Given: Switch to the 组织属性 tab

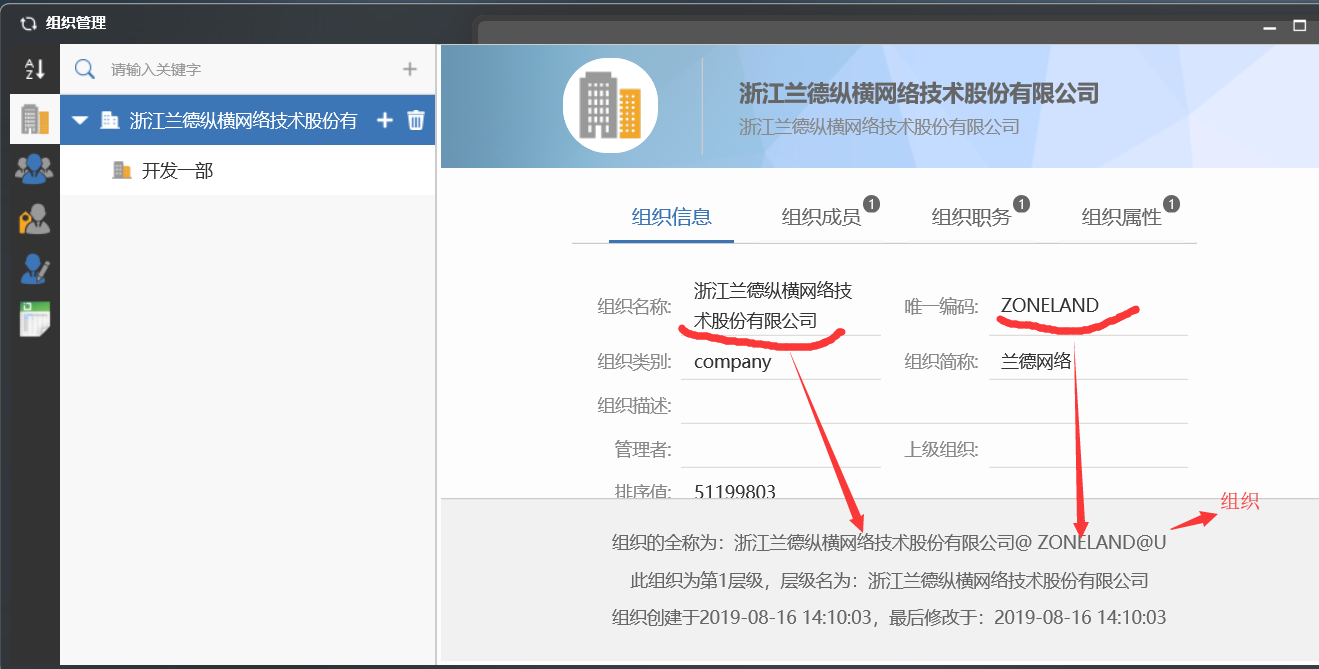Looking at the screenshot, I should pos(1121,217).
